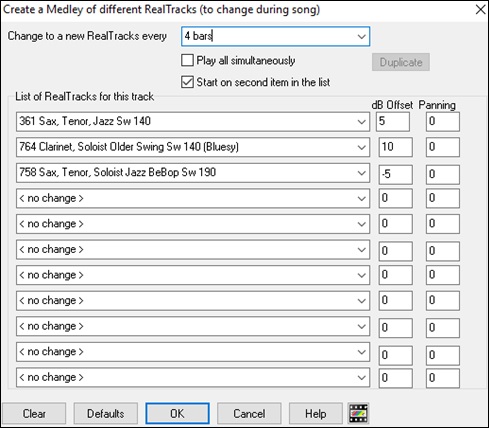Edit Panning field for 758 Sax Tenor row
The image size is (489, 428).
(443, 174)
